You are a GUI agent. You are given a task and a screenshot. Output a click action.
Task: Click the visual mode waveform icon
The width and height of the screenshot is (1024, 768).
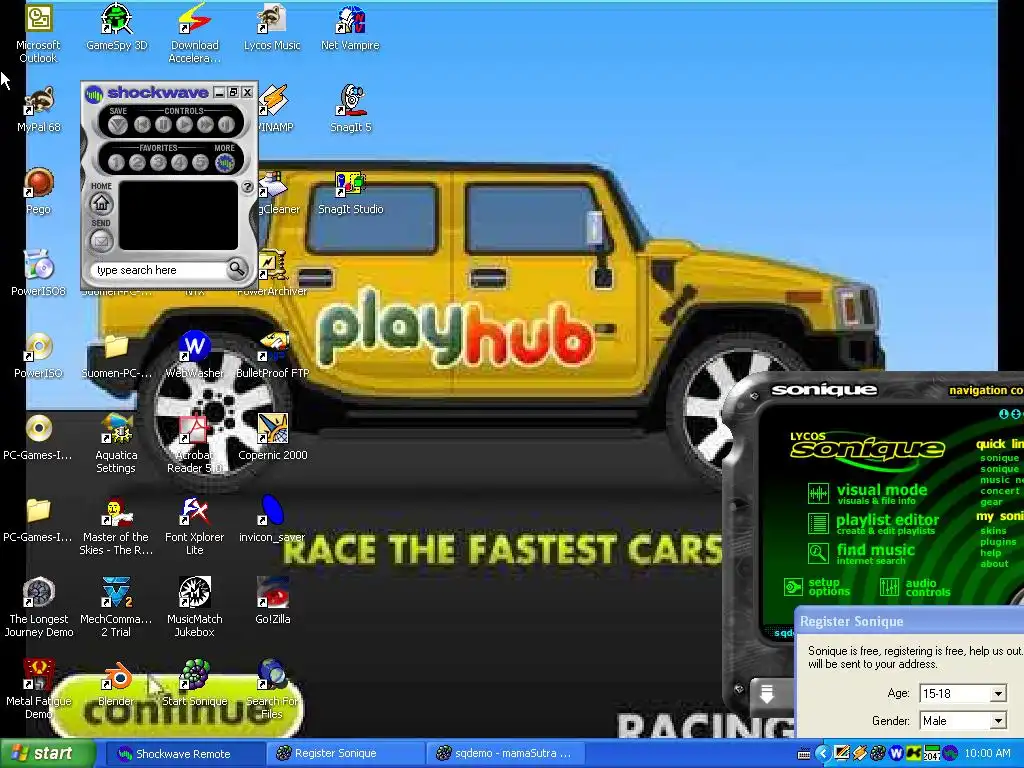pyautogui.click(x=818, y=494)
